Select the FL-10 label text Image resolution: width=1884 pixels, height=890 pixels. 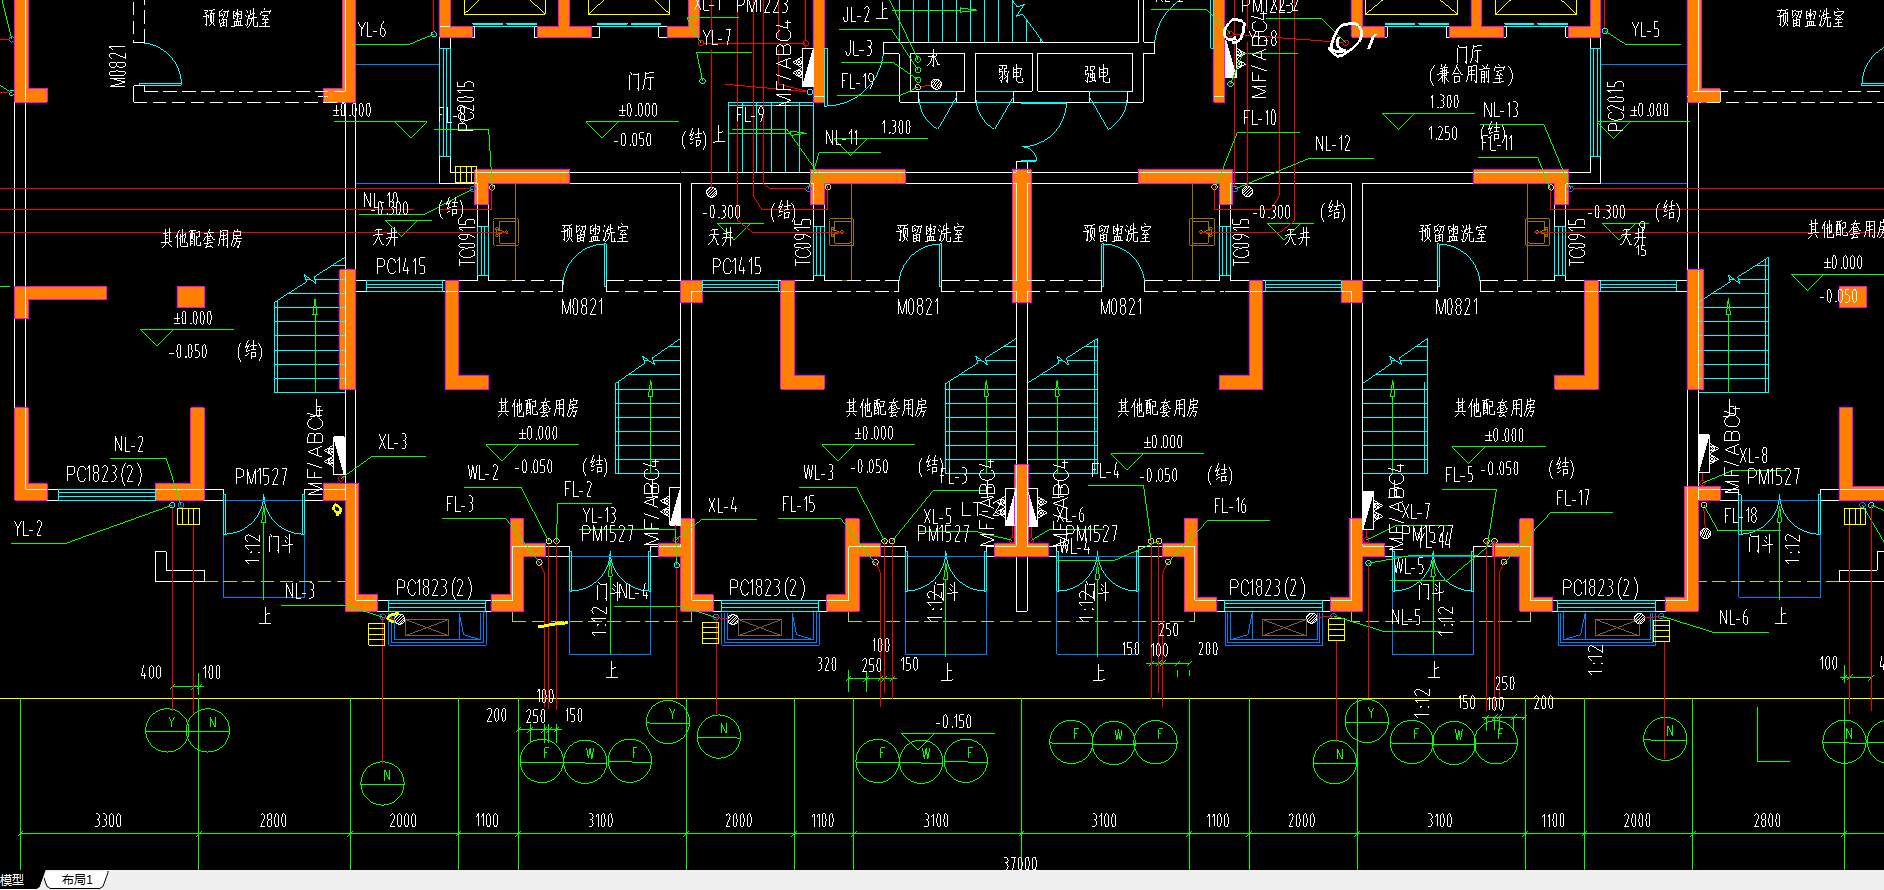point(1260,118)
